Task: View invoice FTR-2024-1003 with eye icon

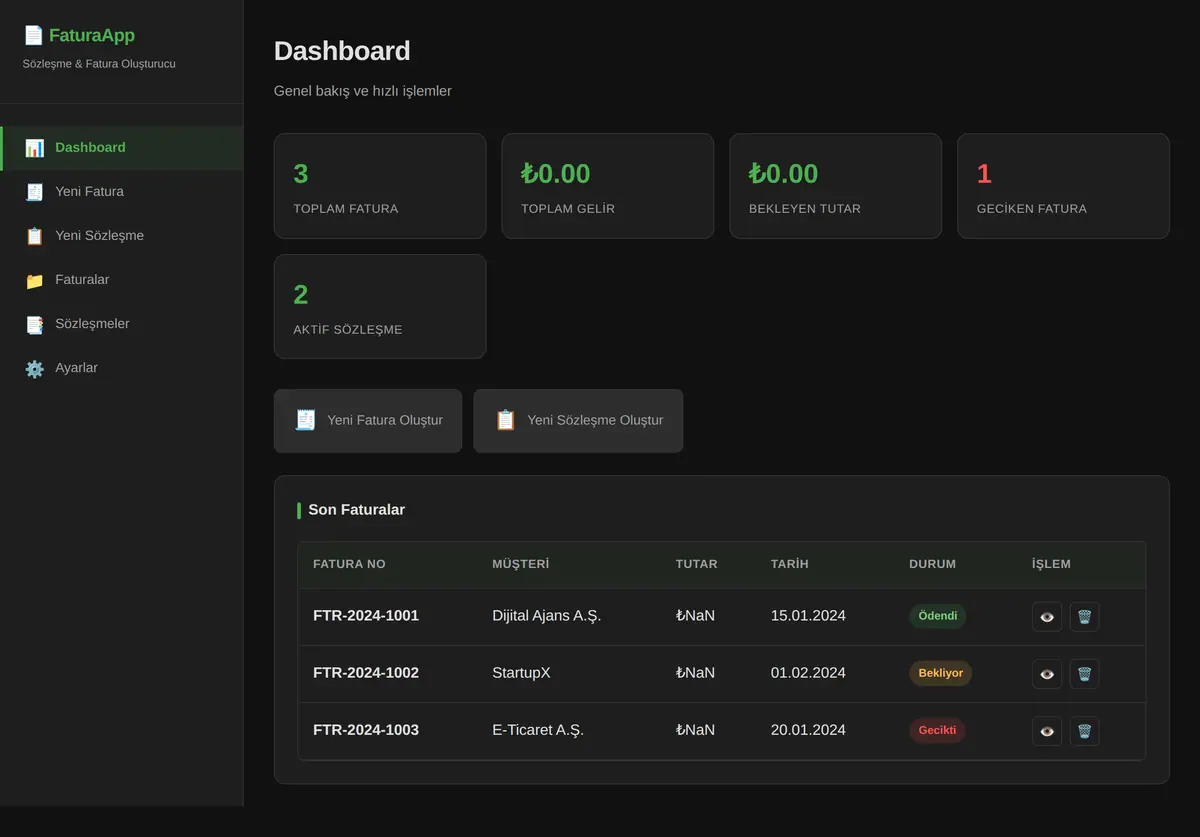Action: (x=1047, y=731)
